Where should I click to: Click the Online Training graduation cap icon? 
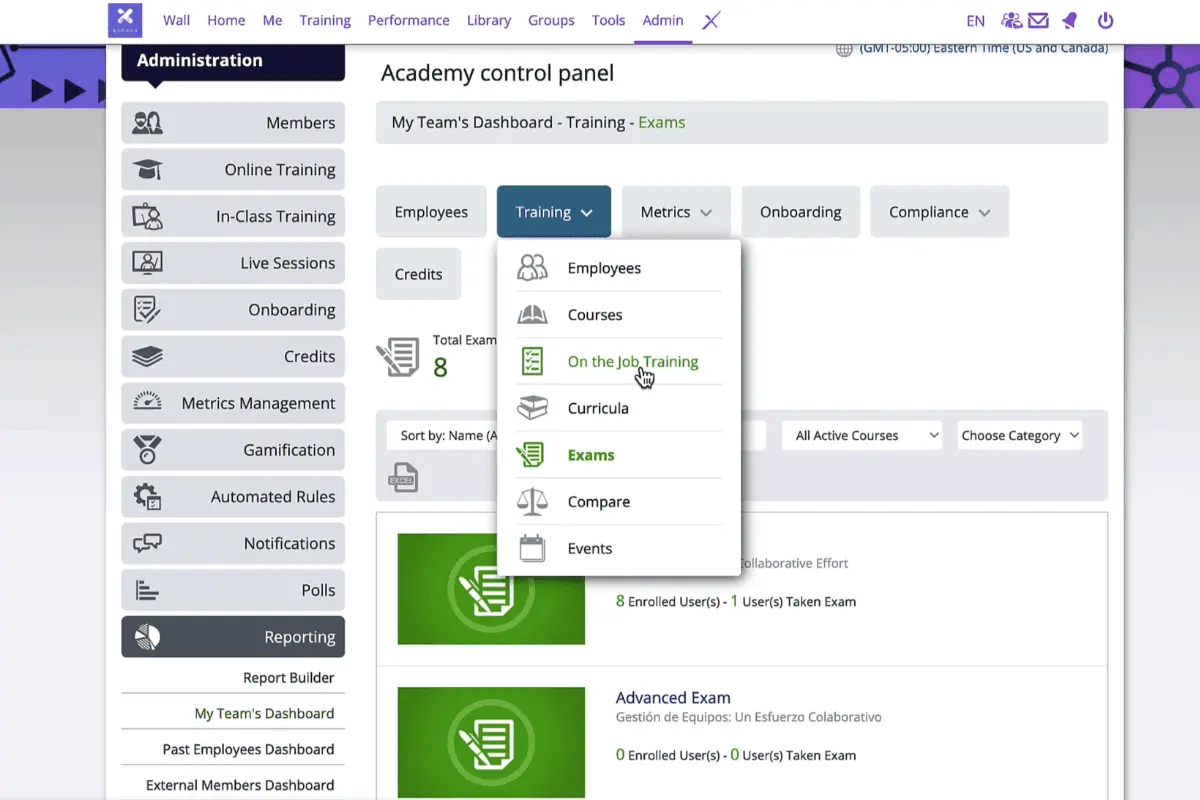coord(148,170)
